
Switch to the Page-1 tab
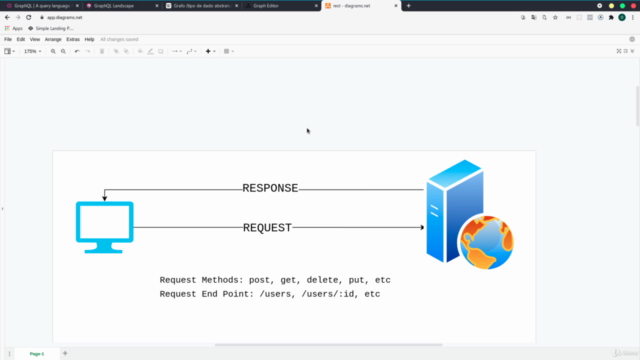(x=37, y=354)
